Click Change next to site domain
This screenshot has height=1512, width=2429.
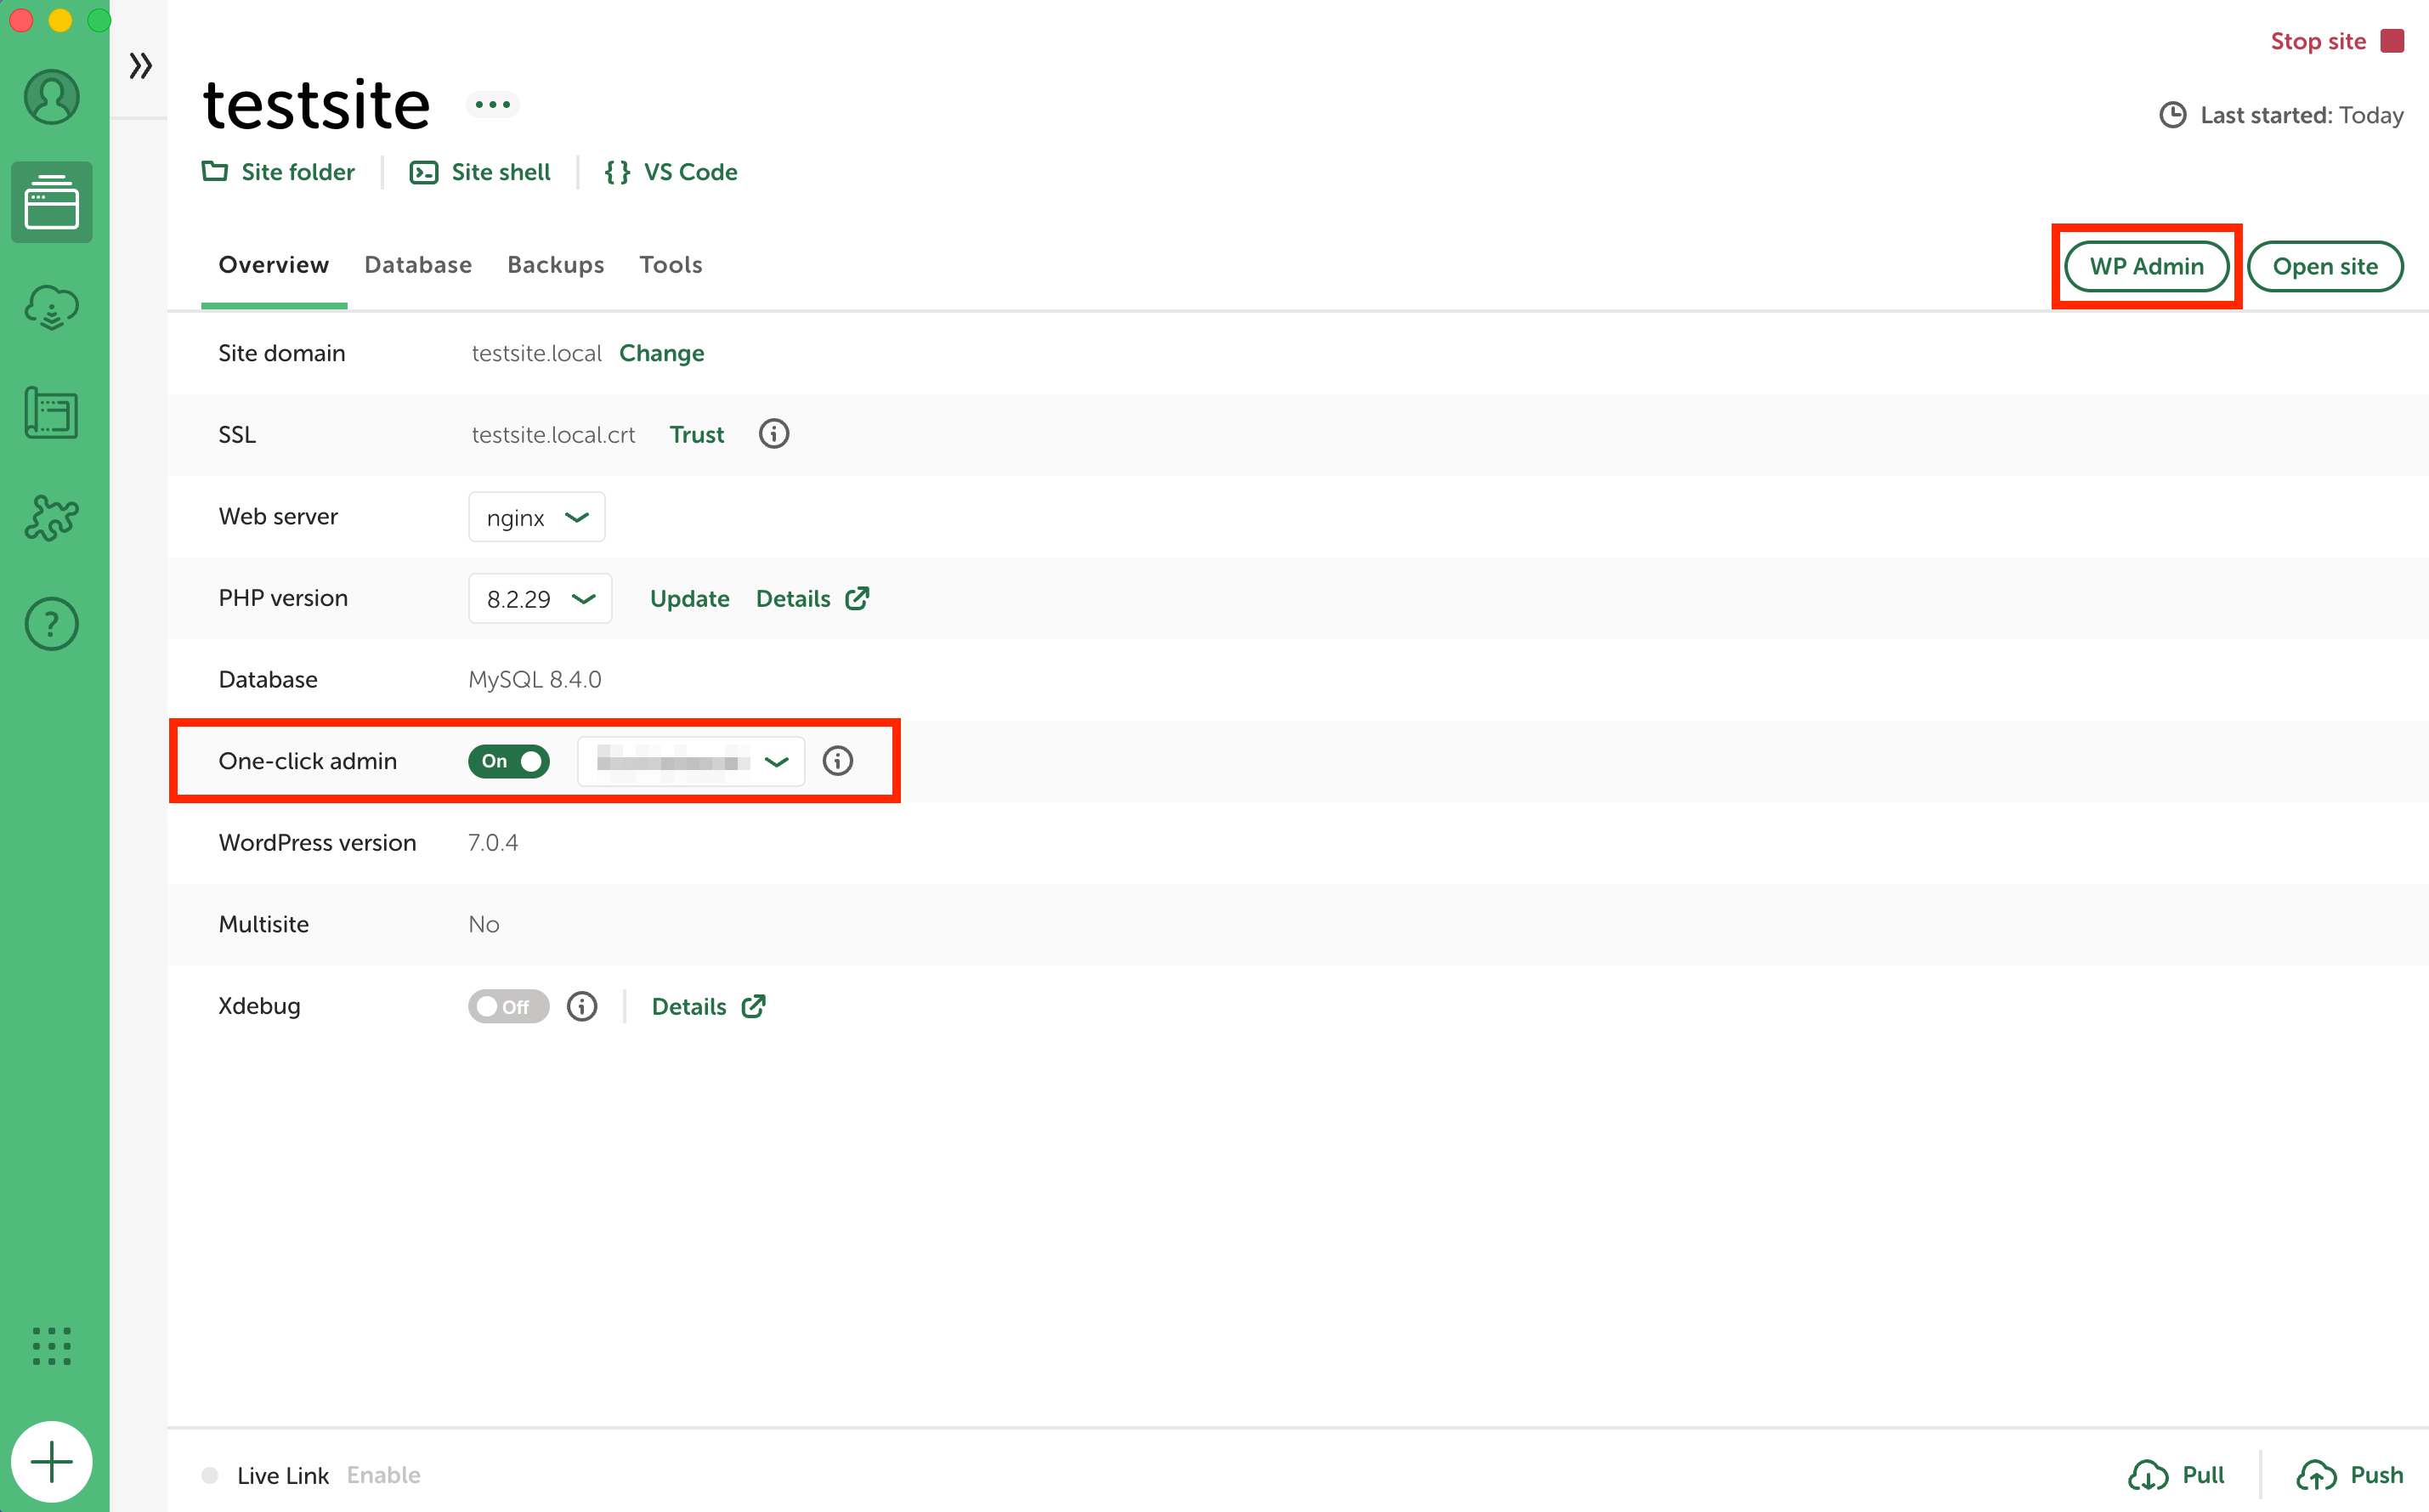point(662,353)
